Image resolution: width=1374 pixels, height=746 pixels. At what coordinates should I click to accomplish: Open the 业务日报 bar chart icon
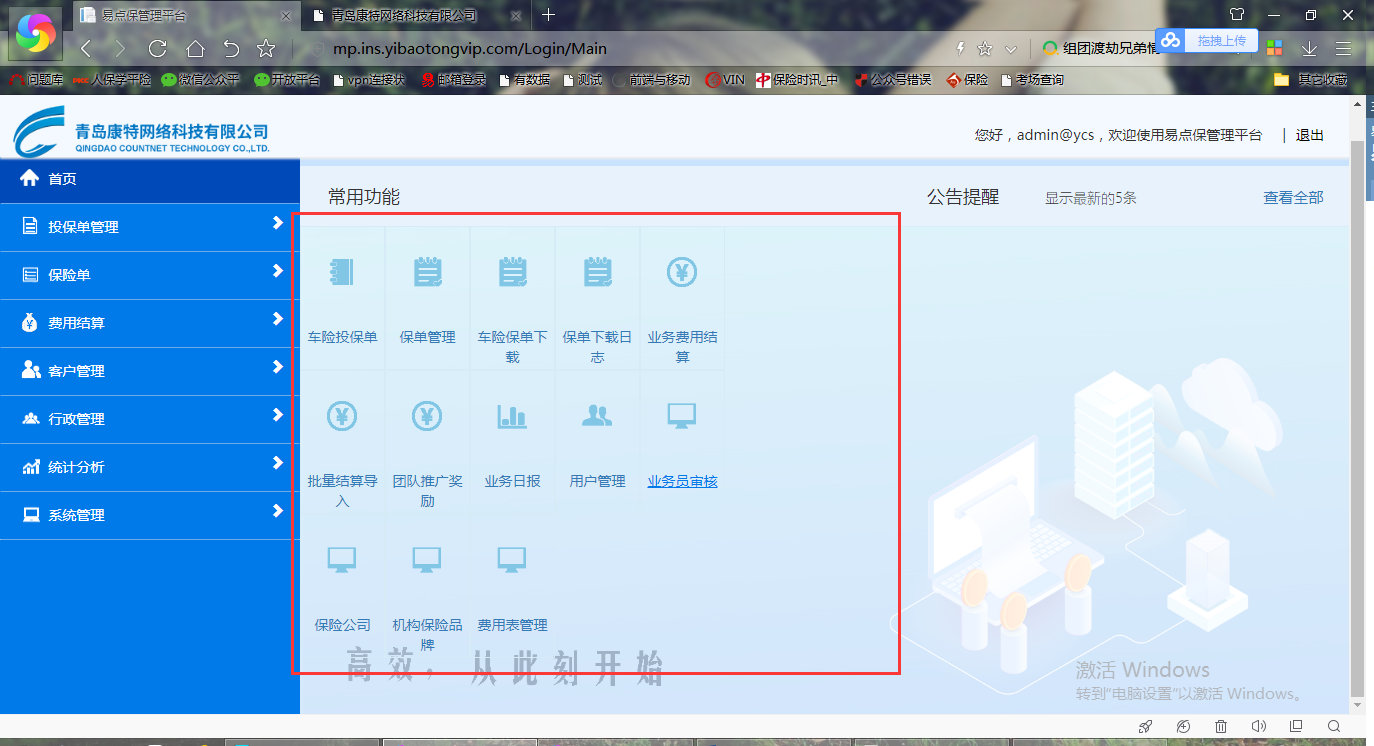pyautogui.click(x=512, y=416)
